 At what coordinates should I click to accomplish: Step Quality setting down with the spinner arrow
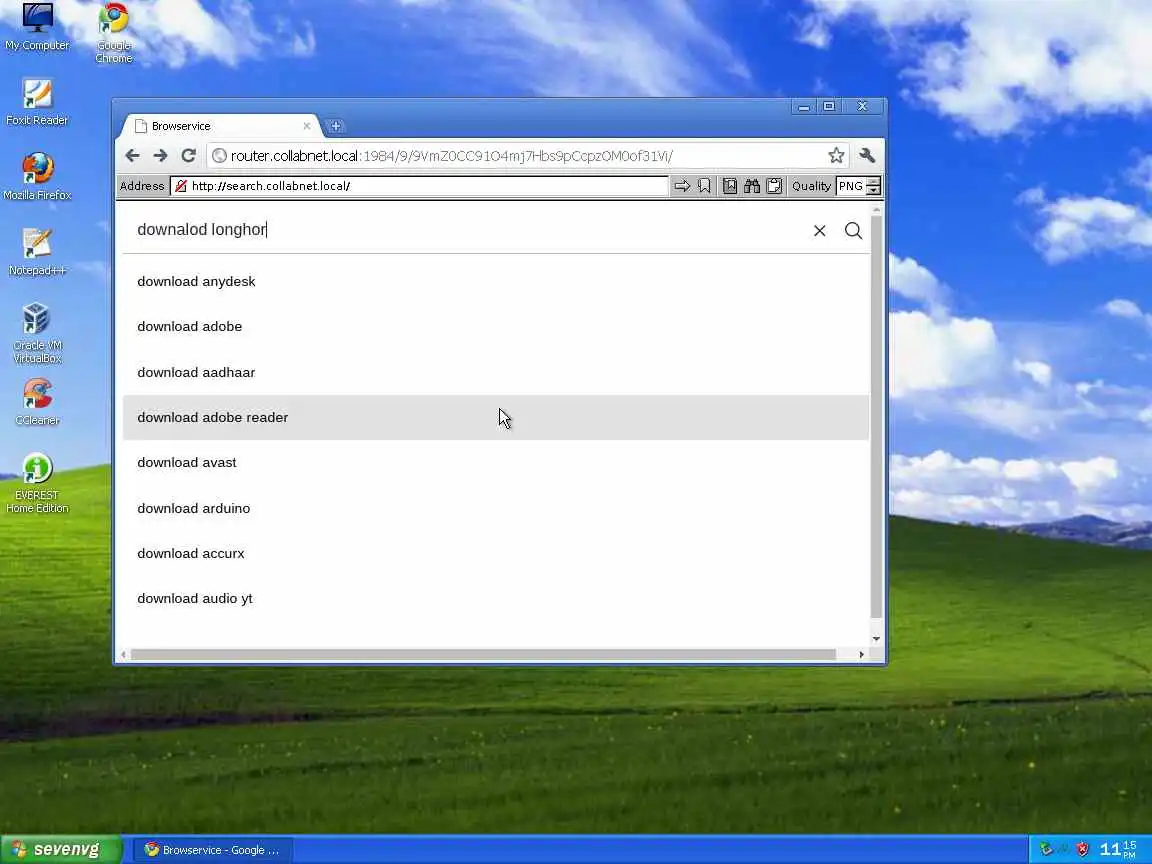[874, 190]
